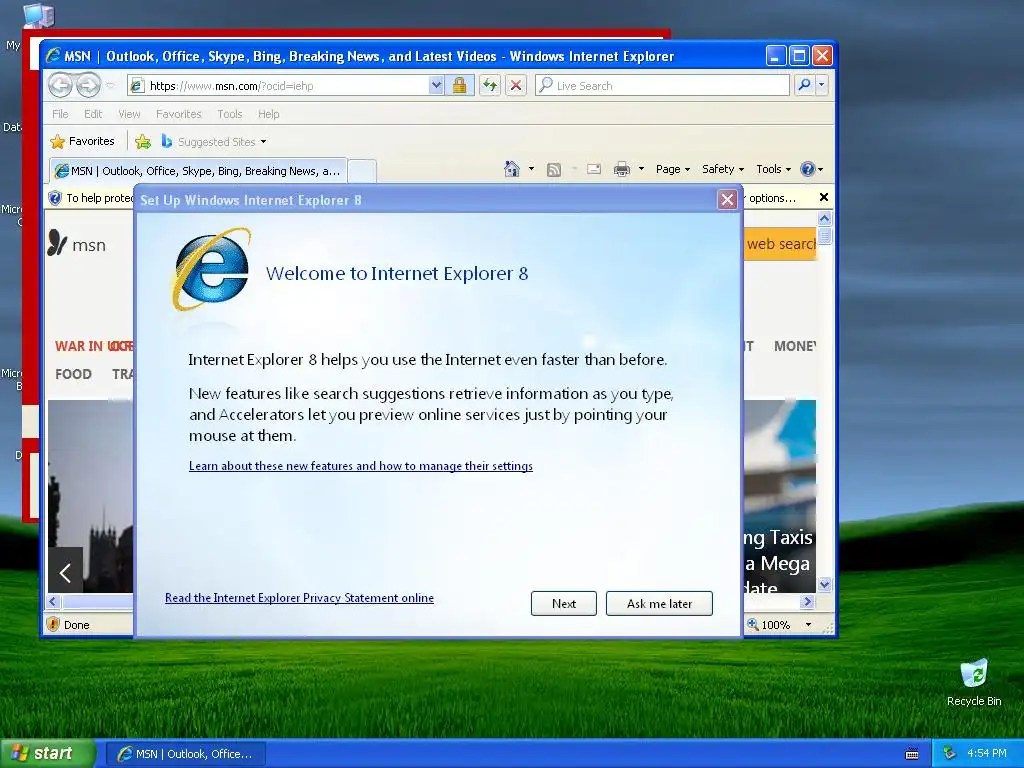
Task: Click the IE Forward navigation arrow
Action: pyautogui.click(x=88, y=86)
